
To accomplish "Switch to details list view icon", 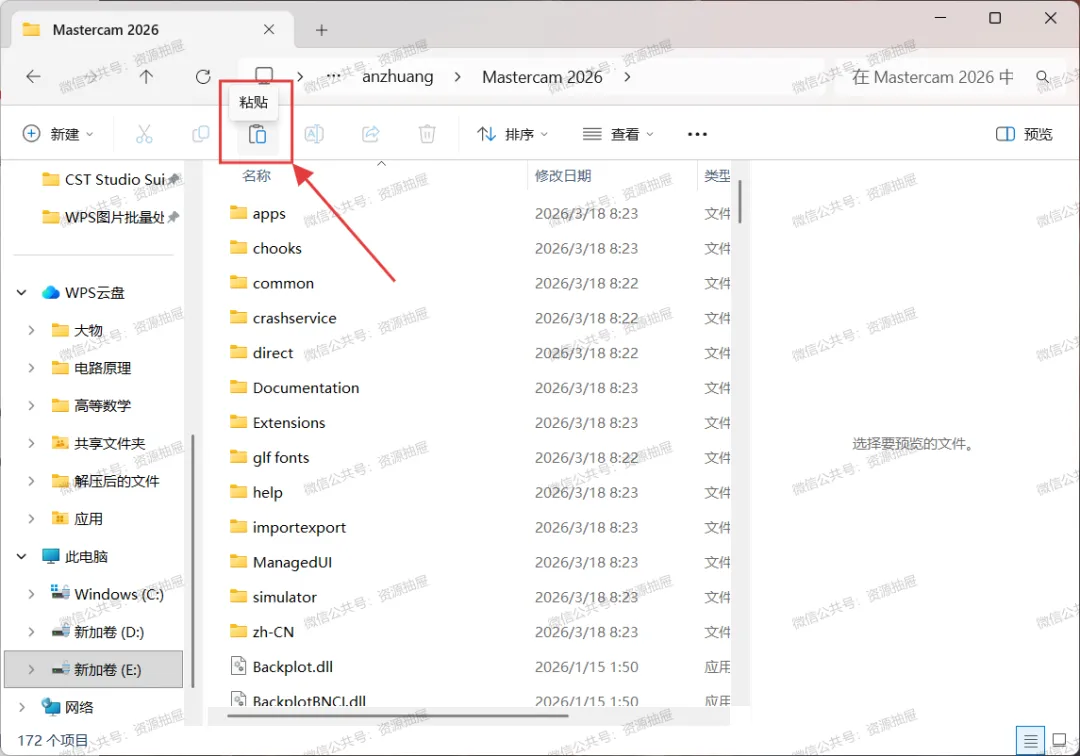I will [1030, 741].
